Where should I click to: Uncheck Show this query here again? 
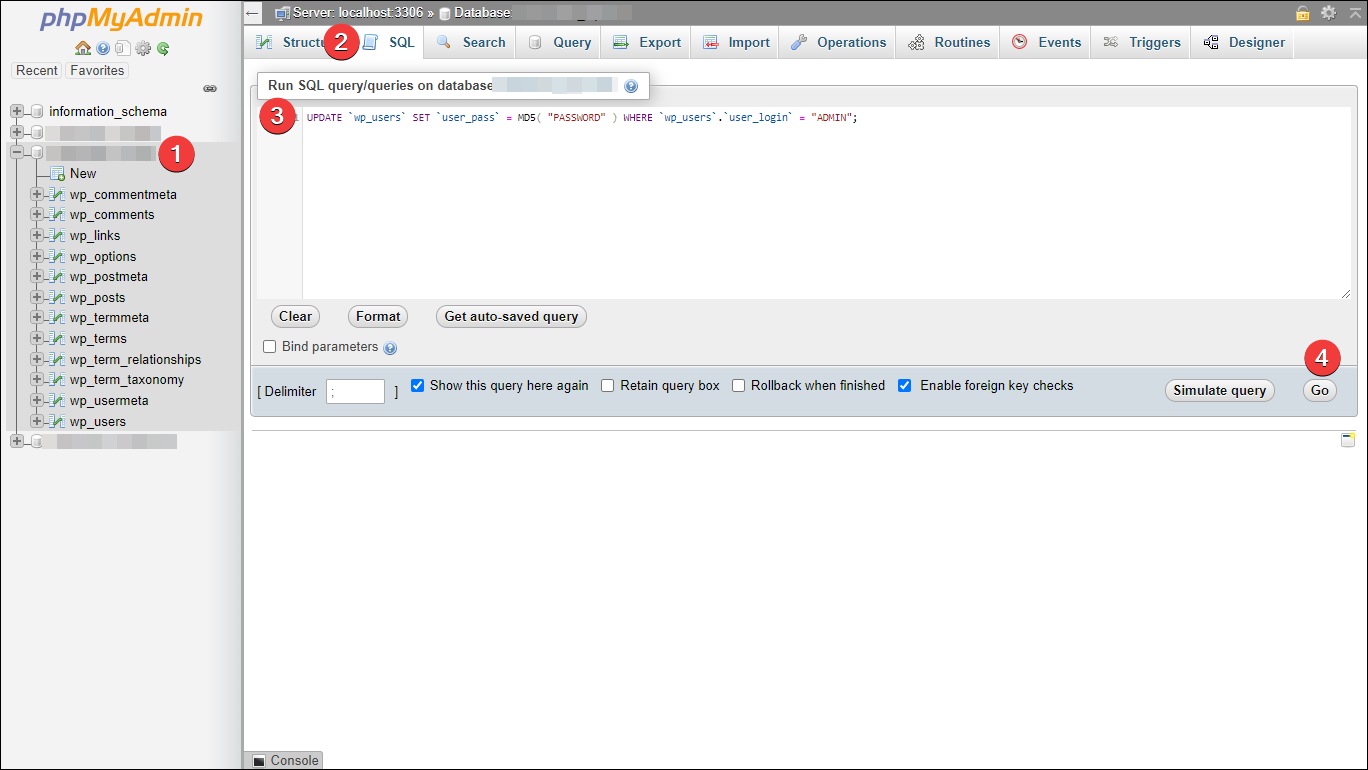click(418, 385)
